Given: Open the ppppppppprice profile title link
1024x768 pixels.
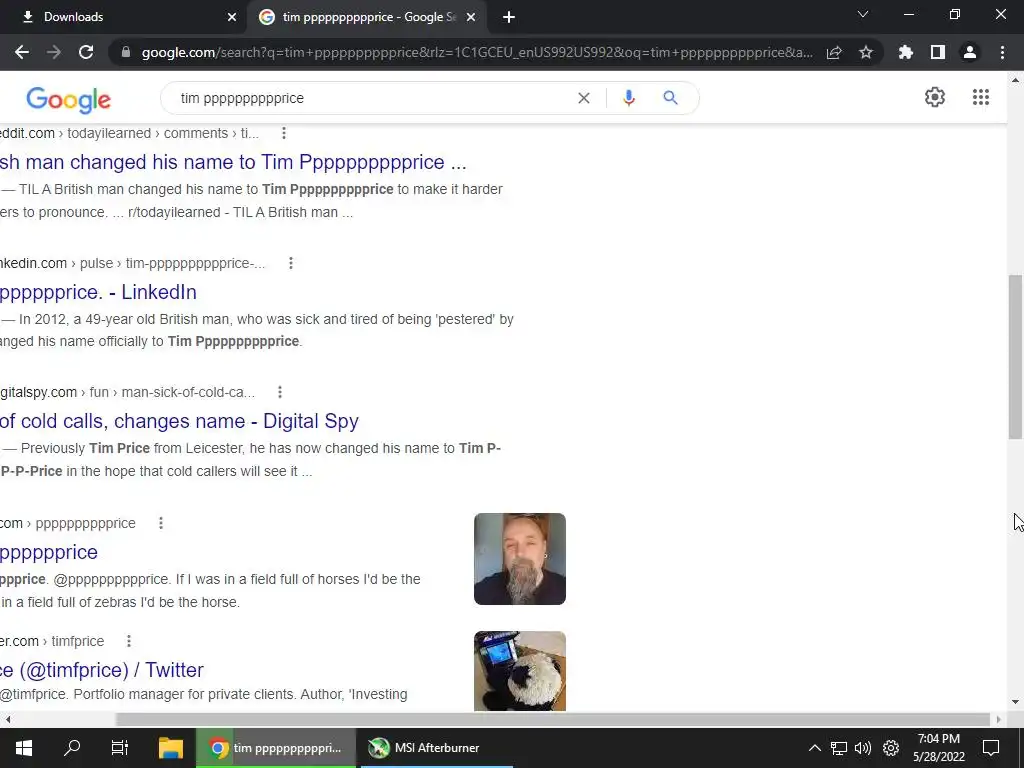Looking at the screenshot, I should point(49,552).
